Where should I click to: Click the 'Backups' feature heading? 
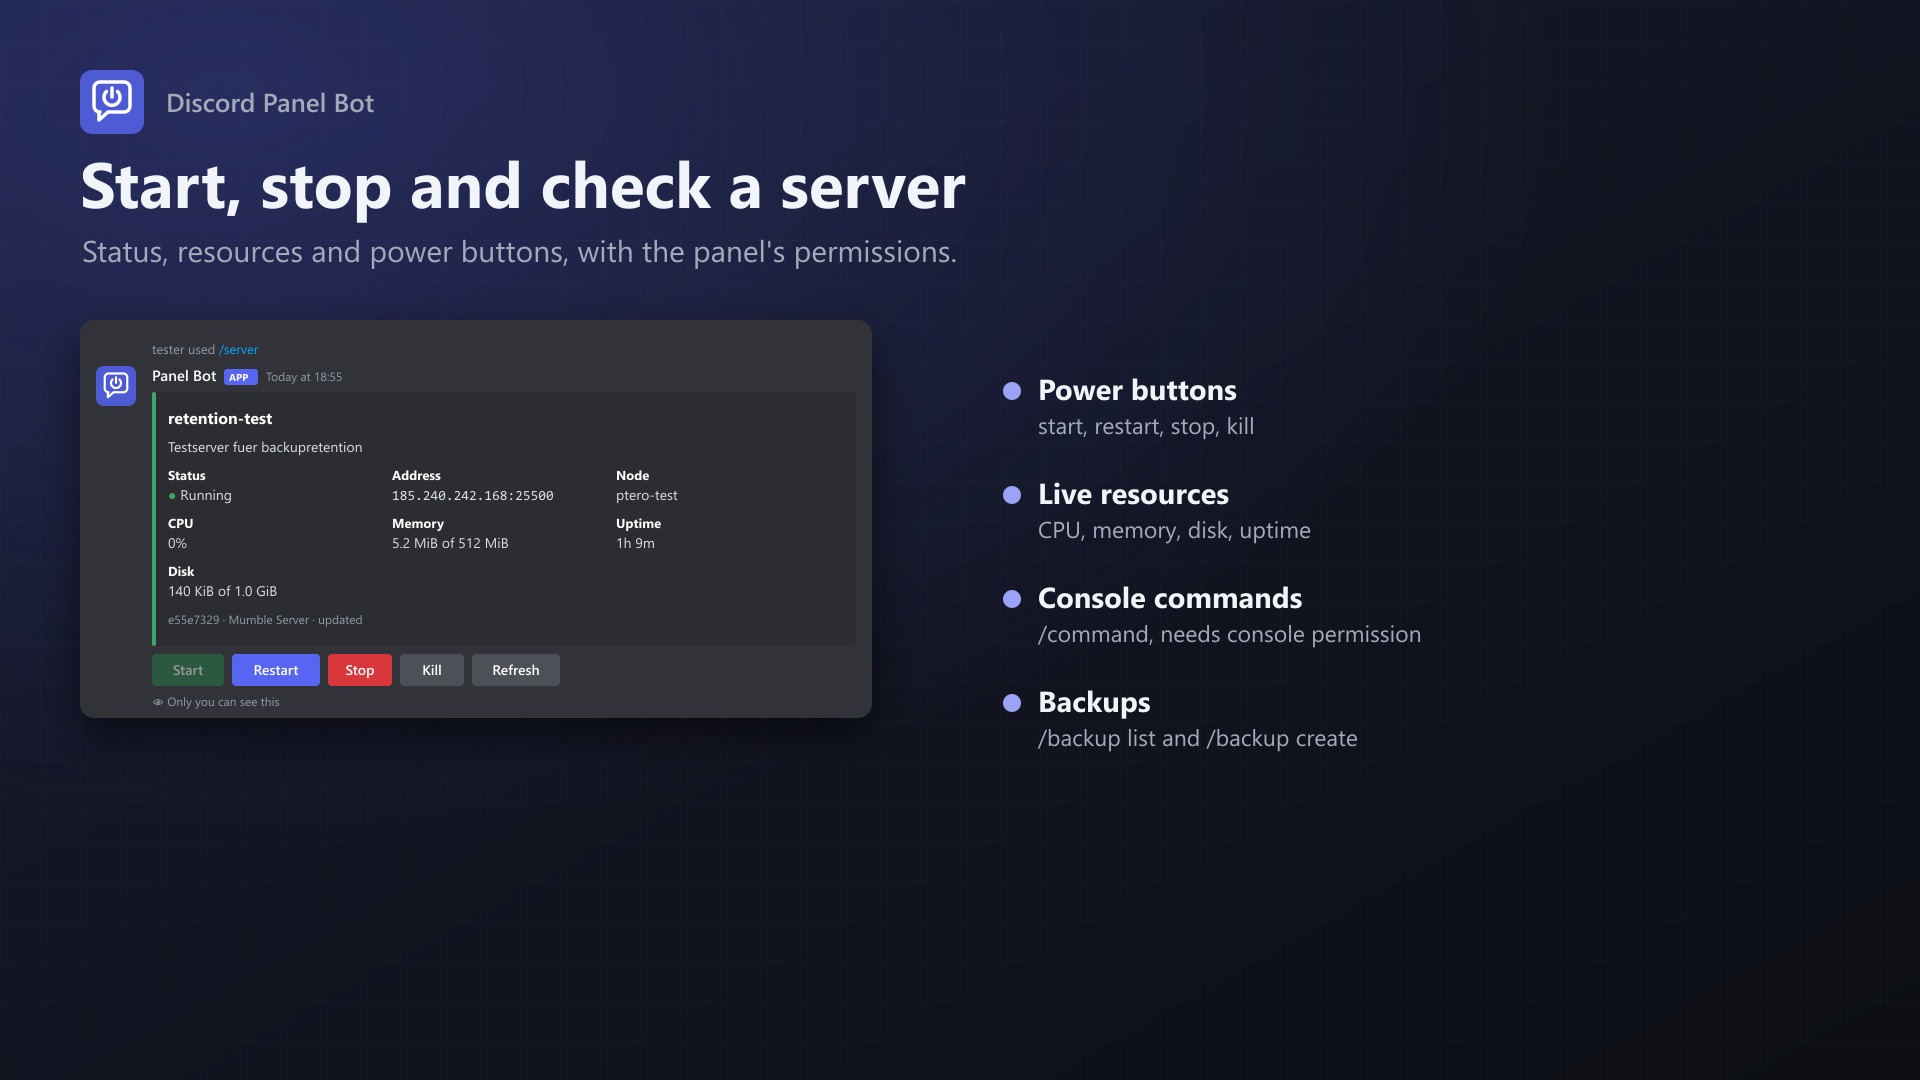pyautogui.click(x=1094, y=702)
